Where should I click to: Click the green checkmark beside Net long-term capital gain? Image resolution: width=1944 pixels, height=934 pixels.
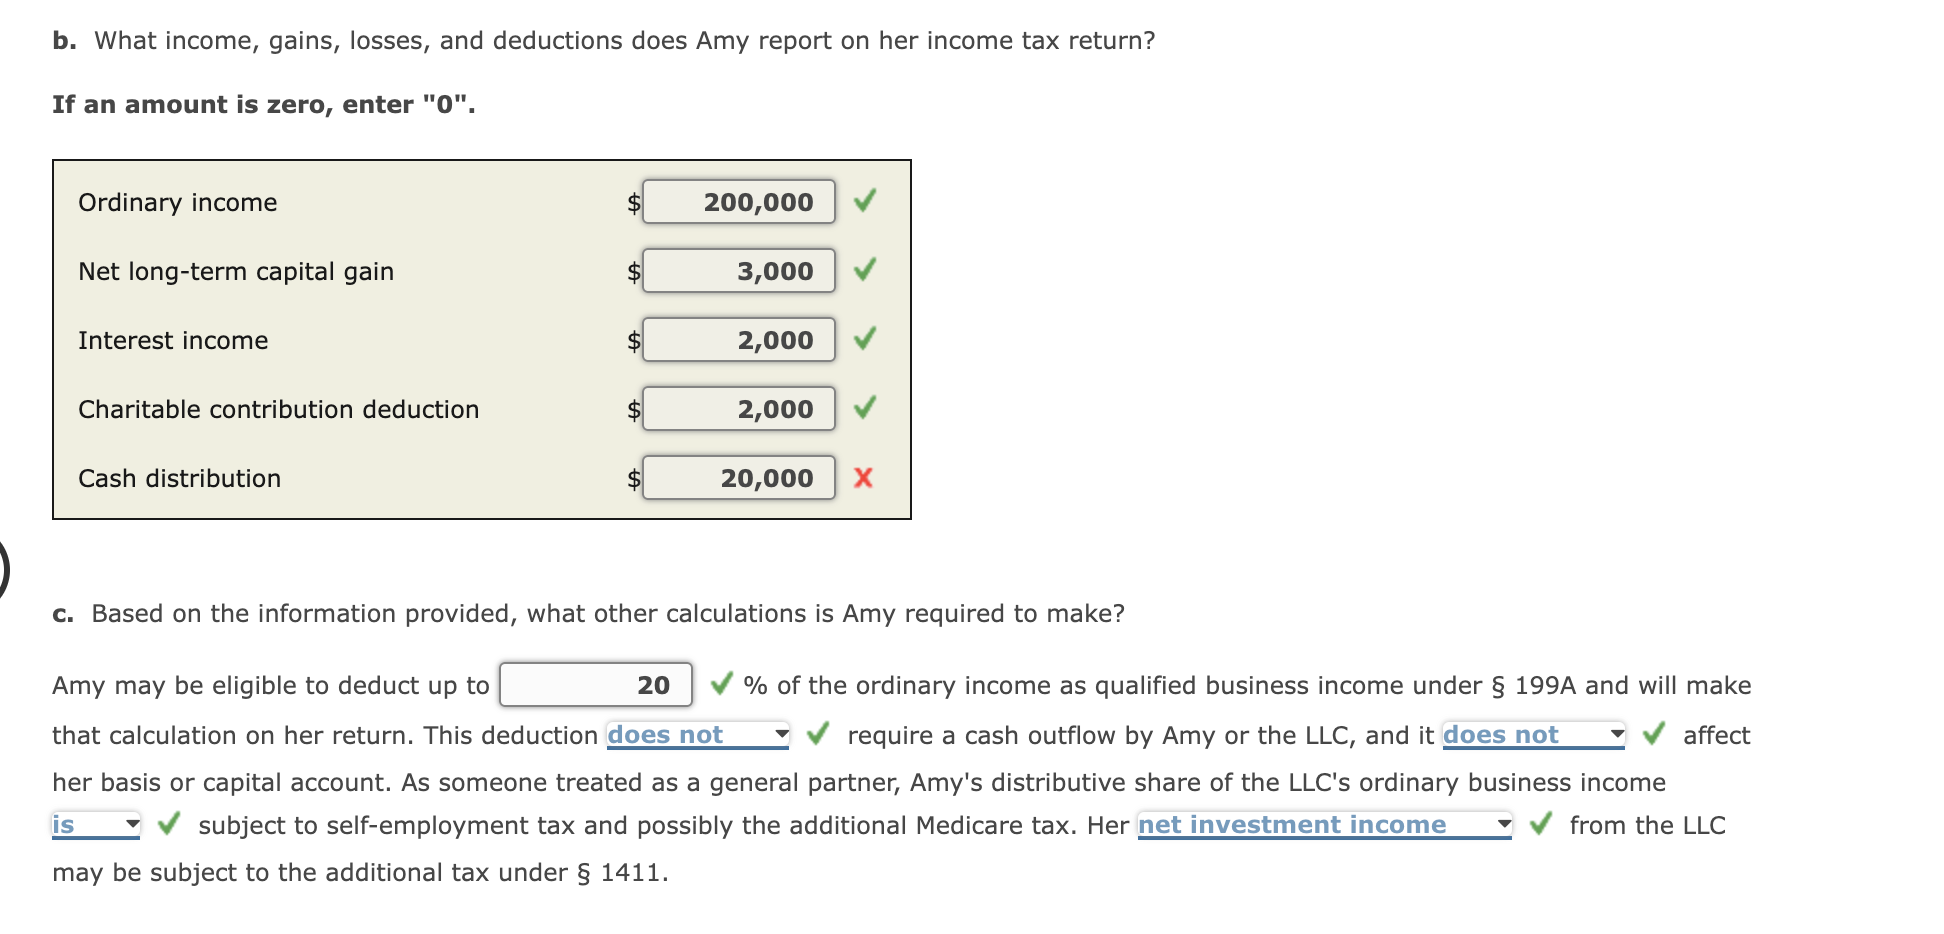pyautogui.click(x=866, y=271)
